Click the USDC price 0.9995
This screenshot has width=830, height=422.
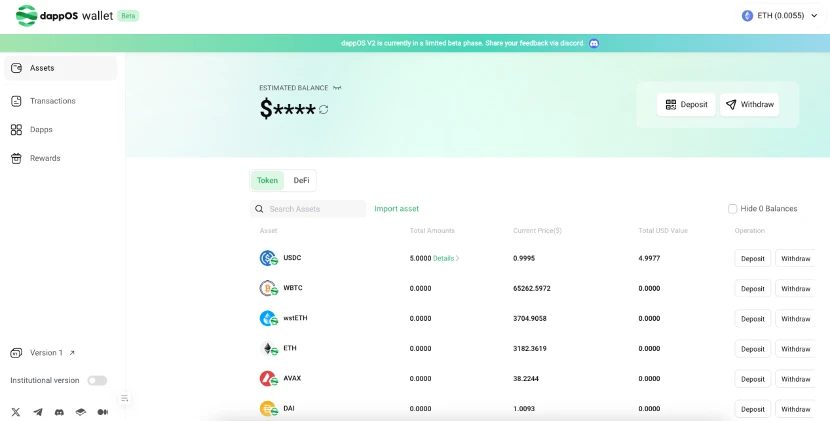524,258
